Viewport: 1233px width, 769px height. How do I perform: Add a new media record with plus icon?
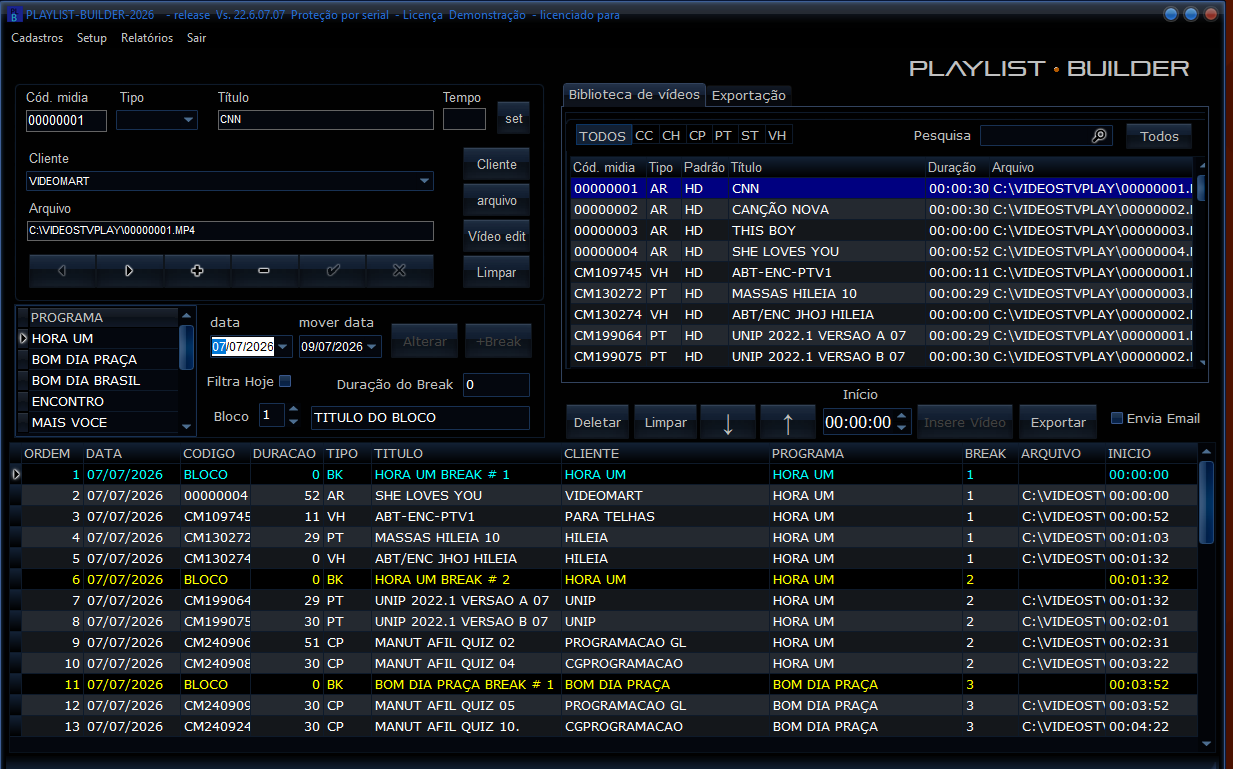[x=197, y=271]
